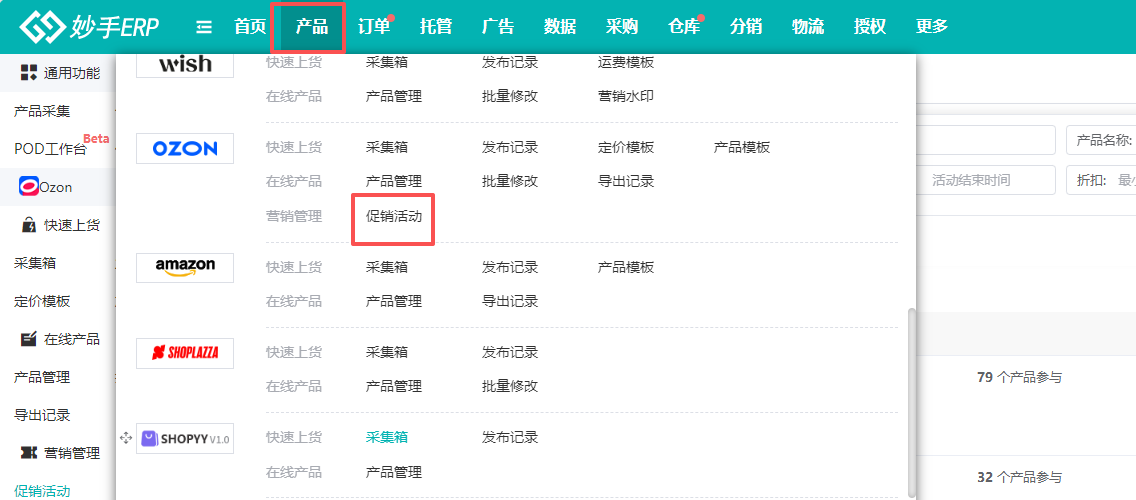The image size is (1136, 500).
Task: Open 导出记录 in the amazon section
Action: [510, 301]
